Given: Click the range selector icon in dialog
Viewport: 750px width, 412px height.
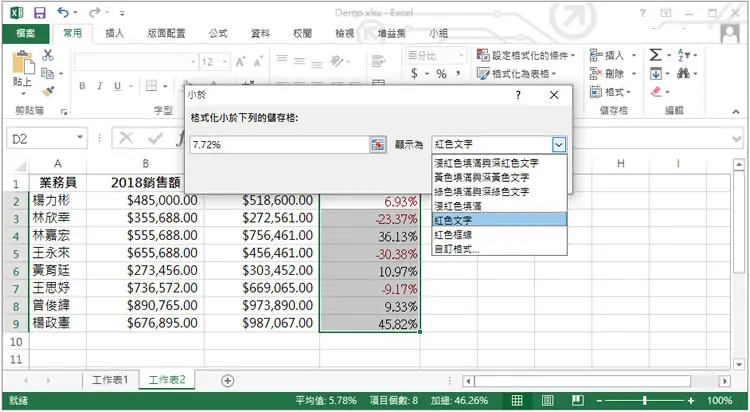Looking at the screenshot, I should [377, 145].
